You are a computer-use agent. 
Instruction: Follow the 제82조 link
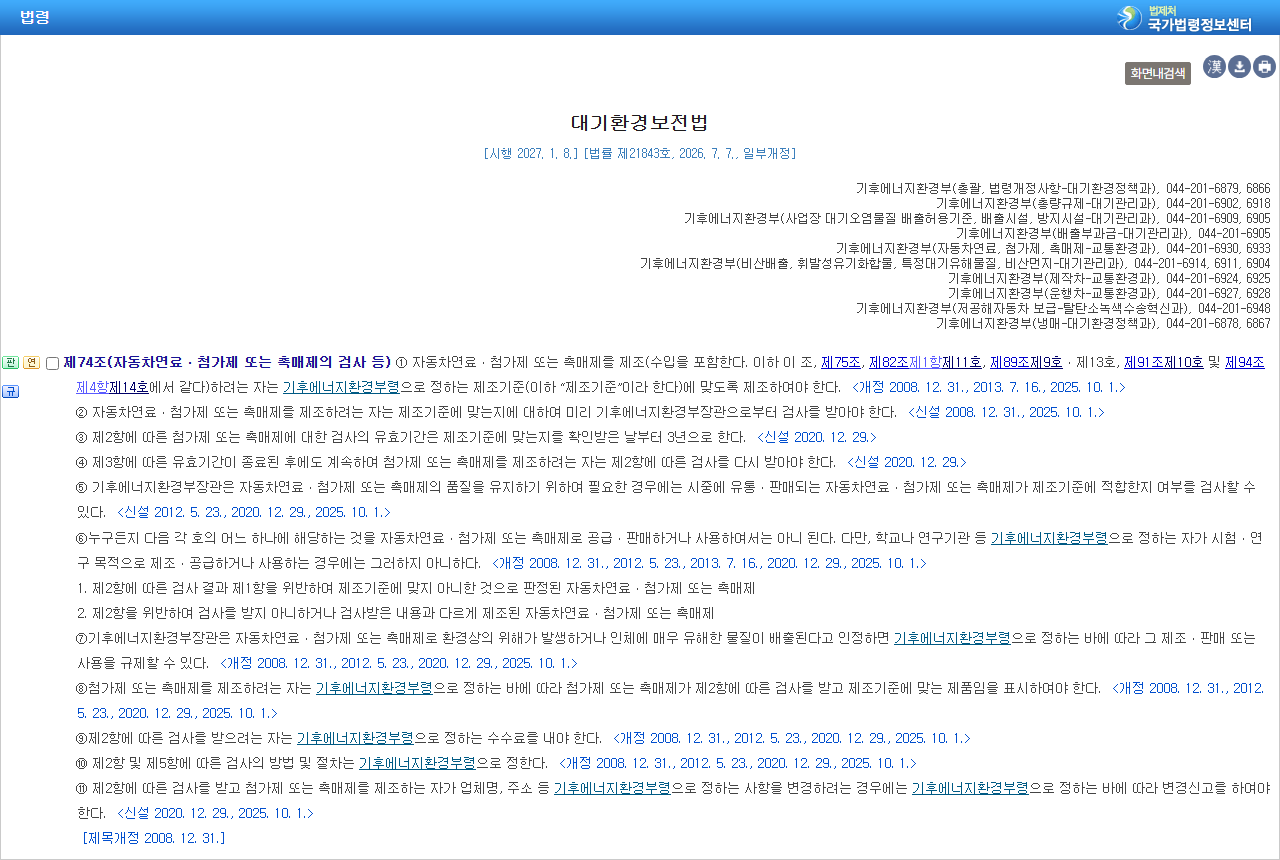point(888,362)
